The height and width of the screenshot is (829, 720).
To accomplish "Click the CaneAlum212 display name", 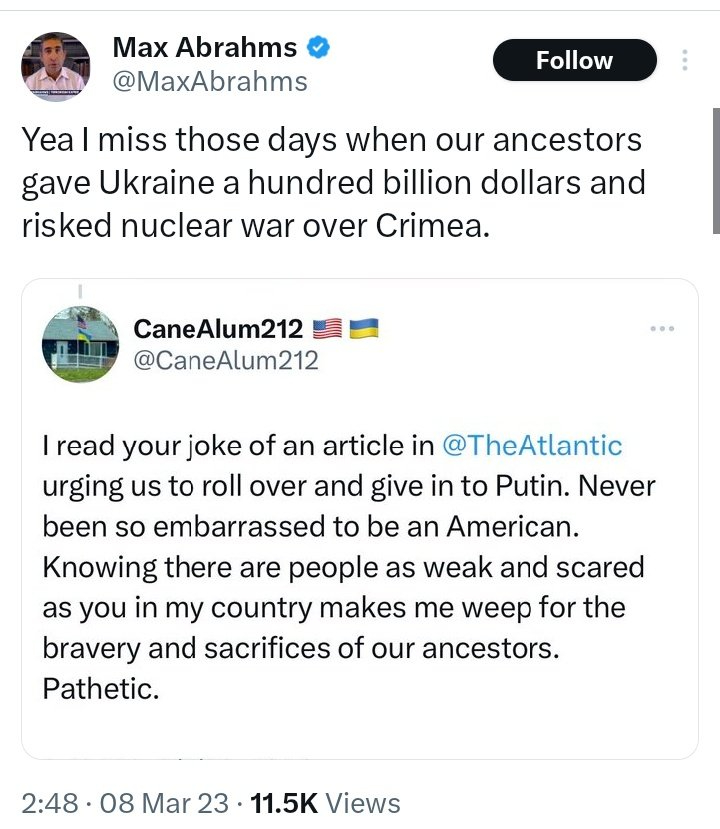I will point(218,328).
